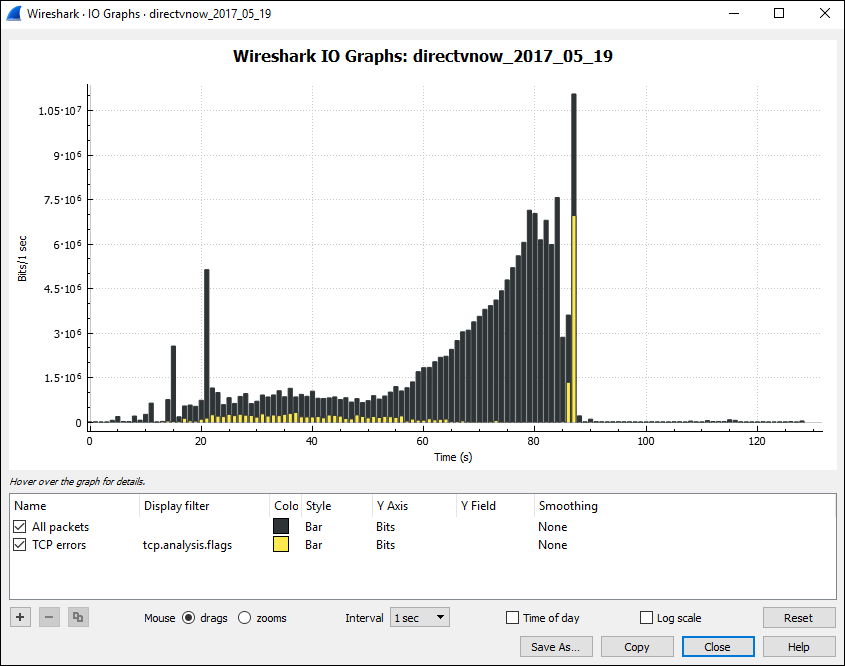Viewport: 845px width, 666px height.
Task: Click the dark color swatch for All packets
Action: pyautogui.click(x=281, y=526)
